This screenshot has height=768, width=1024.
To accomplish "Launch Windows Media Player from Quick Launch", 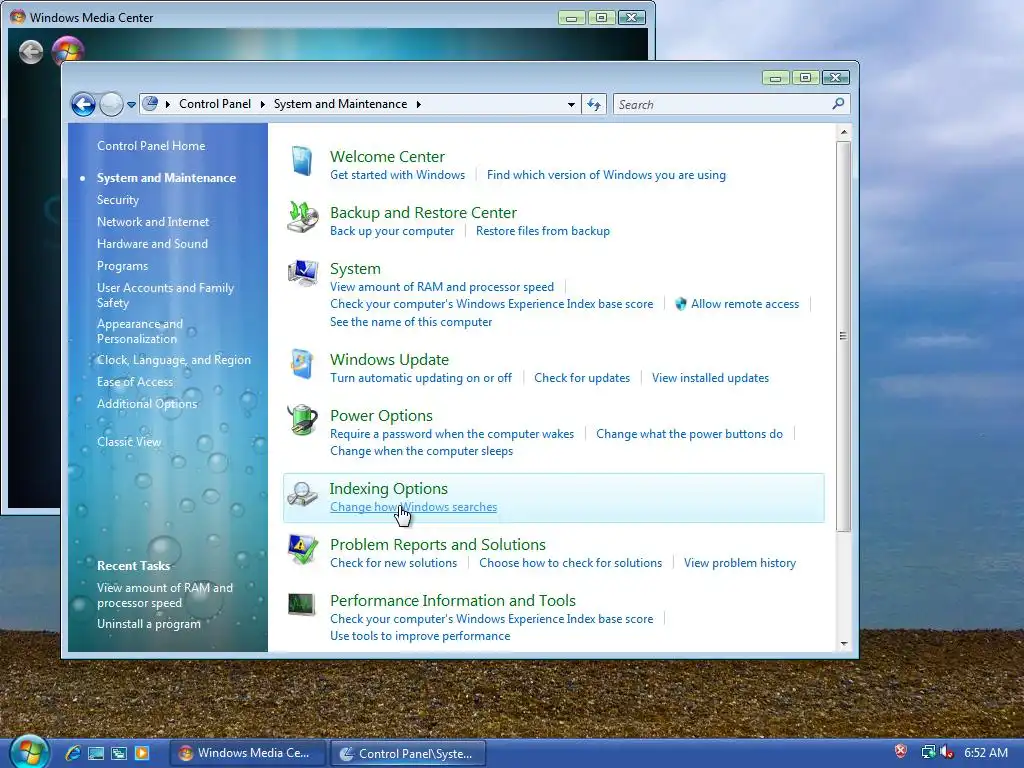I will pyautogui.click(x=142, y=753).
